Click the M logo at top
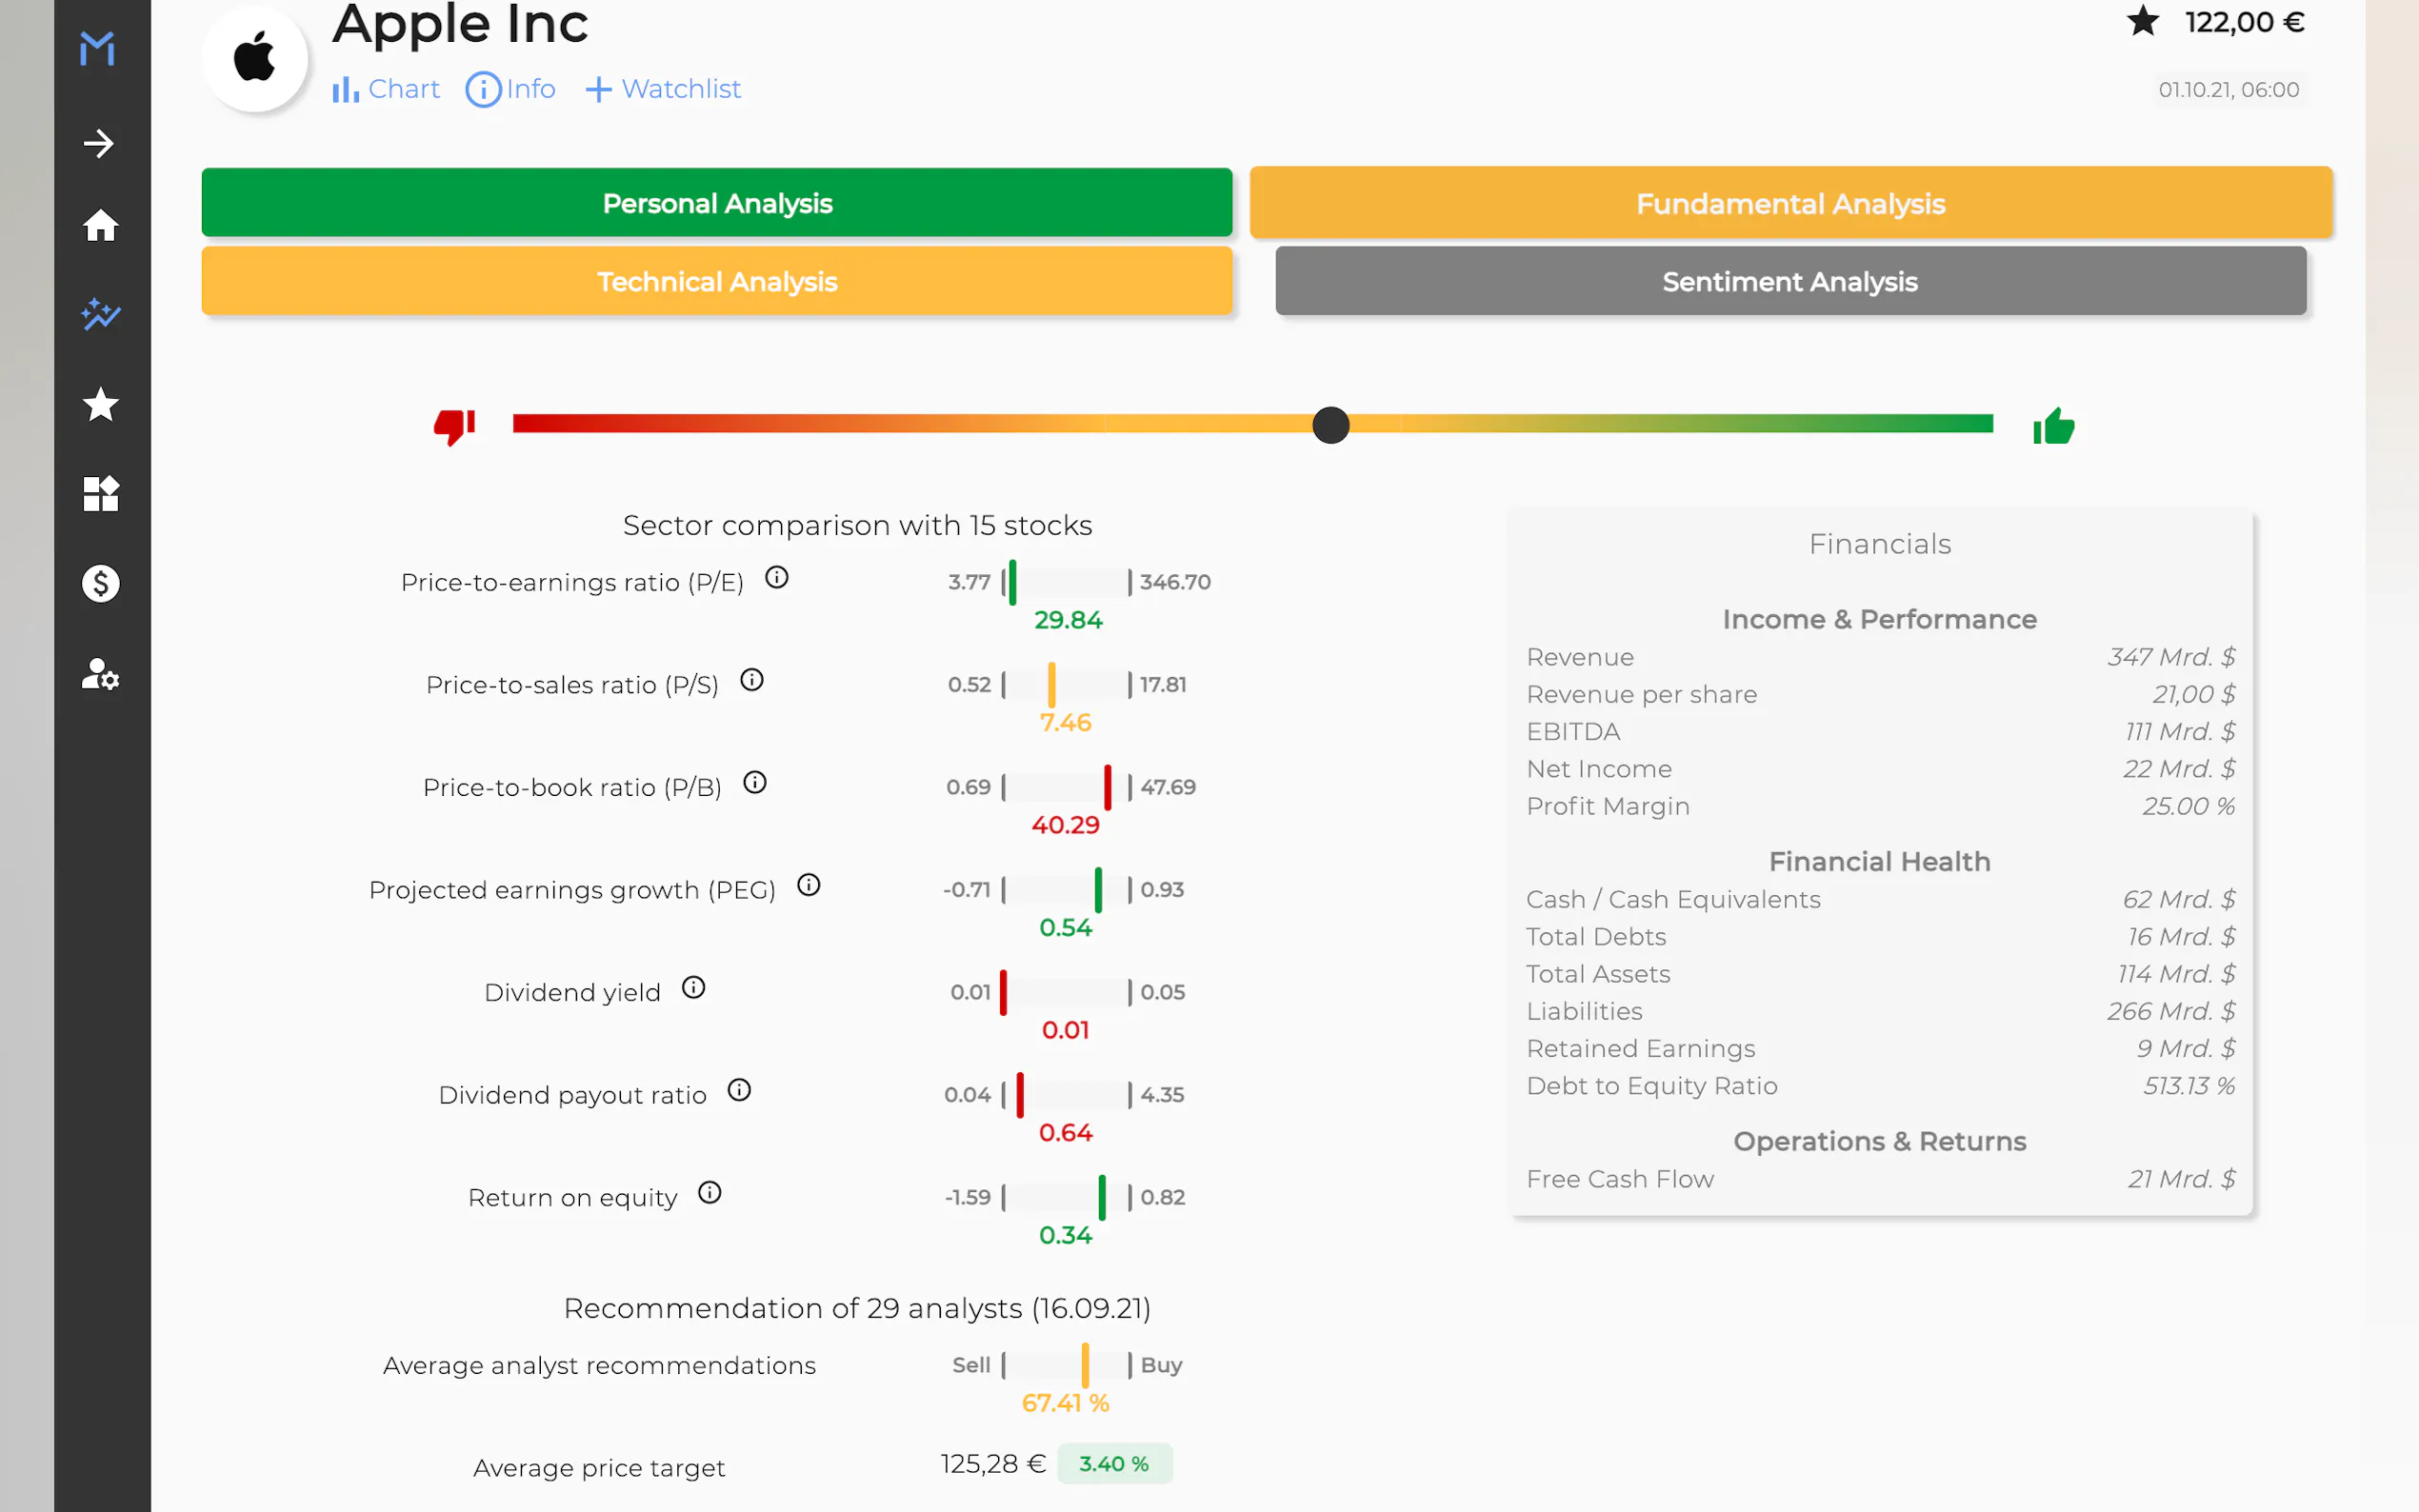This screenshot has width=2419, height=1512. coord(97,48)
